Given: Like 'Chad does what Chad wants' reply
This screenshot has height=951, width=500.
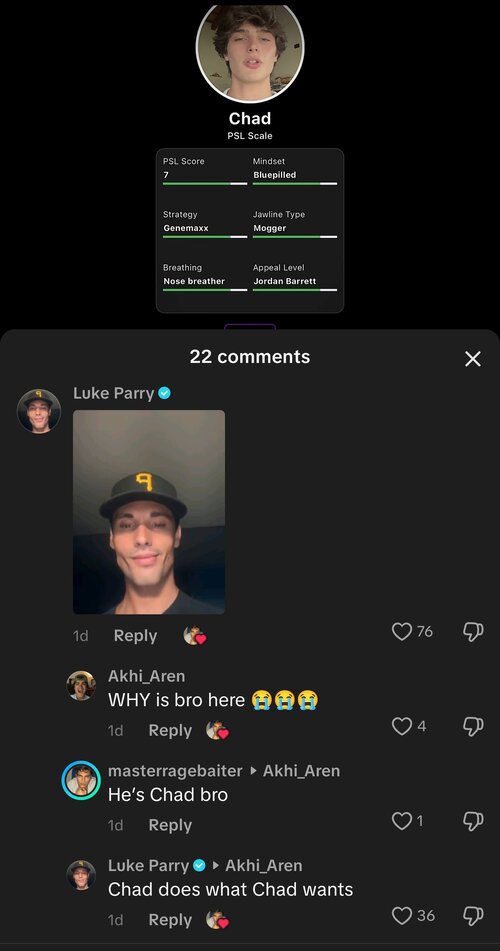Looking at the screenshot, I should (402, 915).
